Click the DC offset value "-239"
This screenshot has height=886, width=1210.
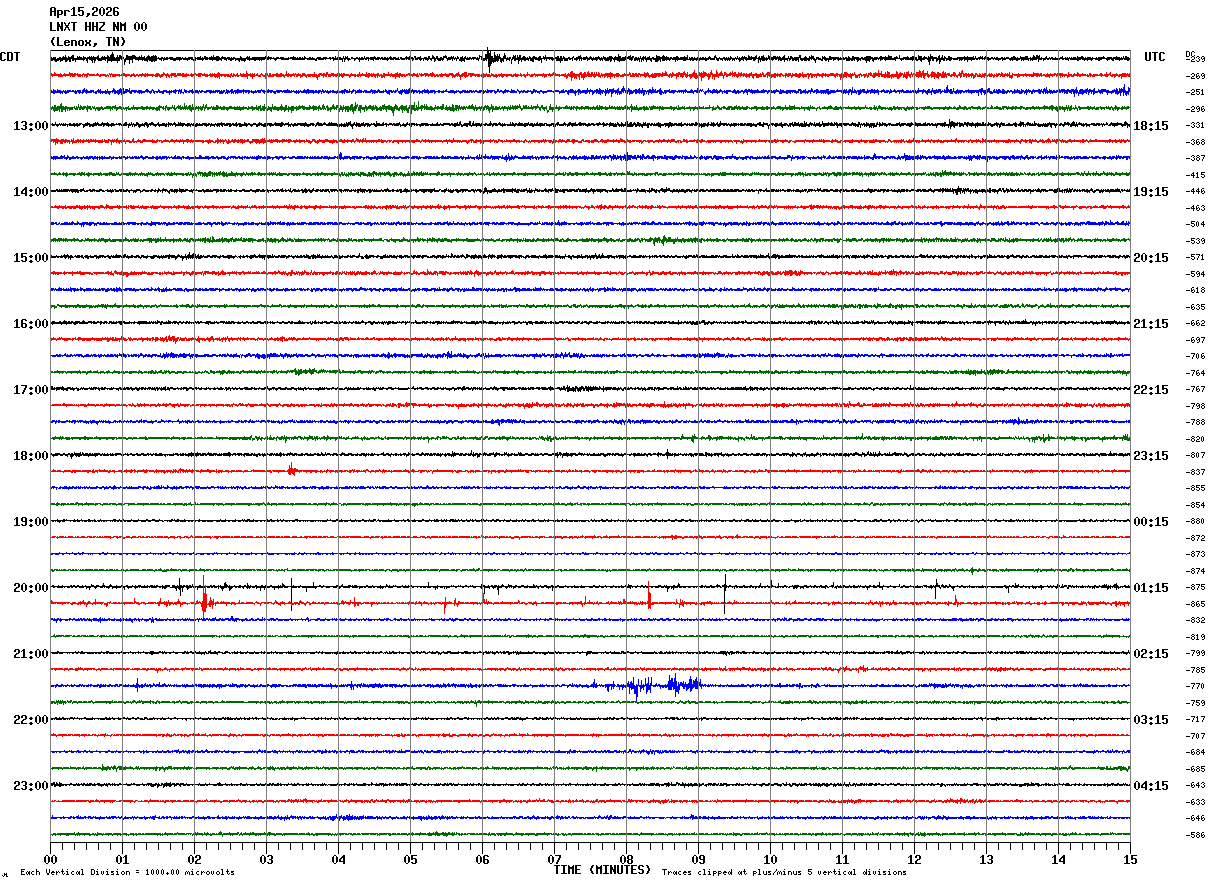tap(1195, 59)
